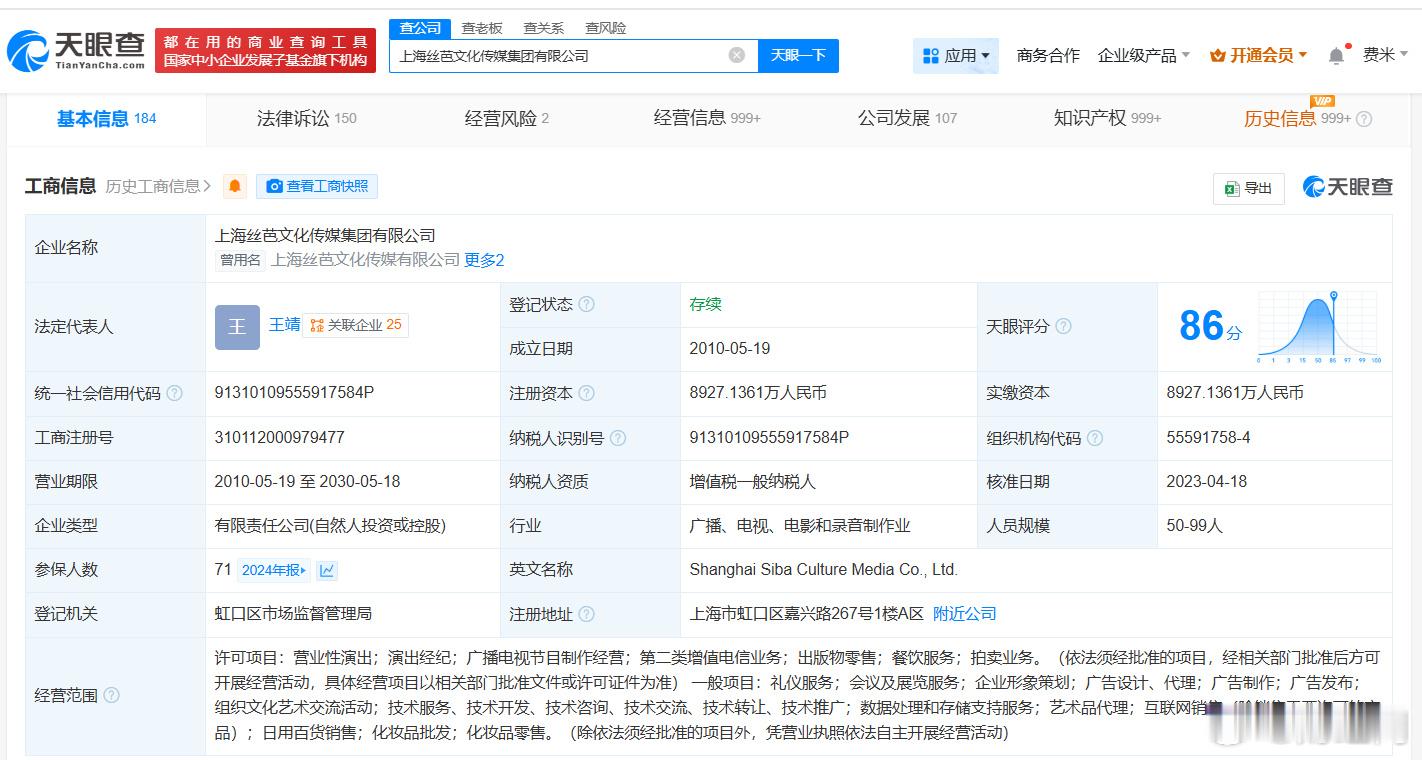The width and height of the screenshot is (1422, 760).
Task: Click the 关联企业 25 badge
Action: tap(355, 325)
